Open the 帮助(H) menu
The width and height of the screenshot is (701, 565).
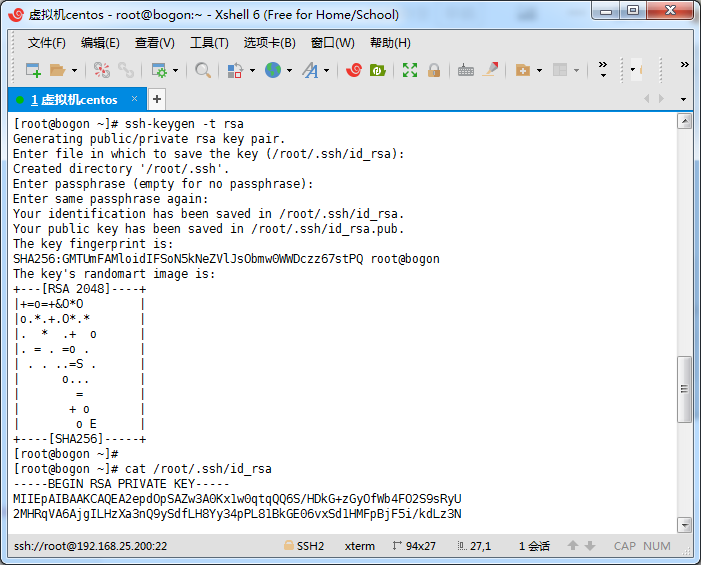tap(390, 43)
